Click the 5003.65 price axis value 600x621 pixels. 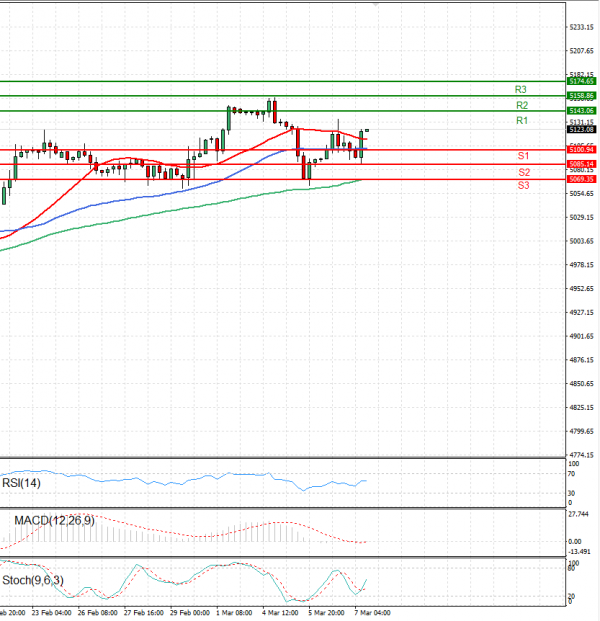[581, 241]
